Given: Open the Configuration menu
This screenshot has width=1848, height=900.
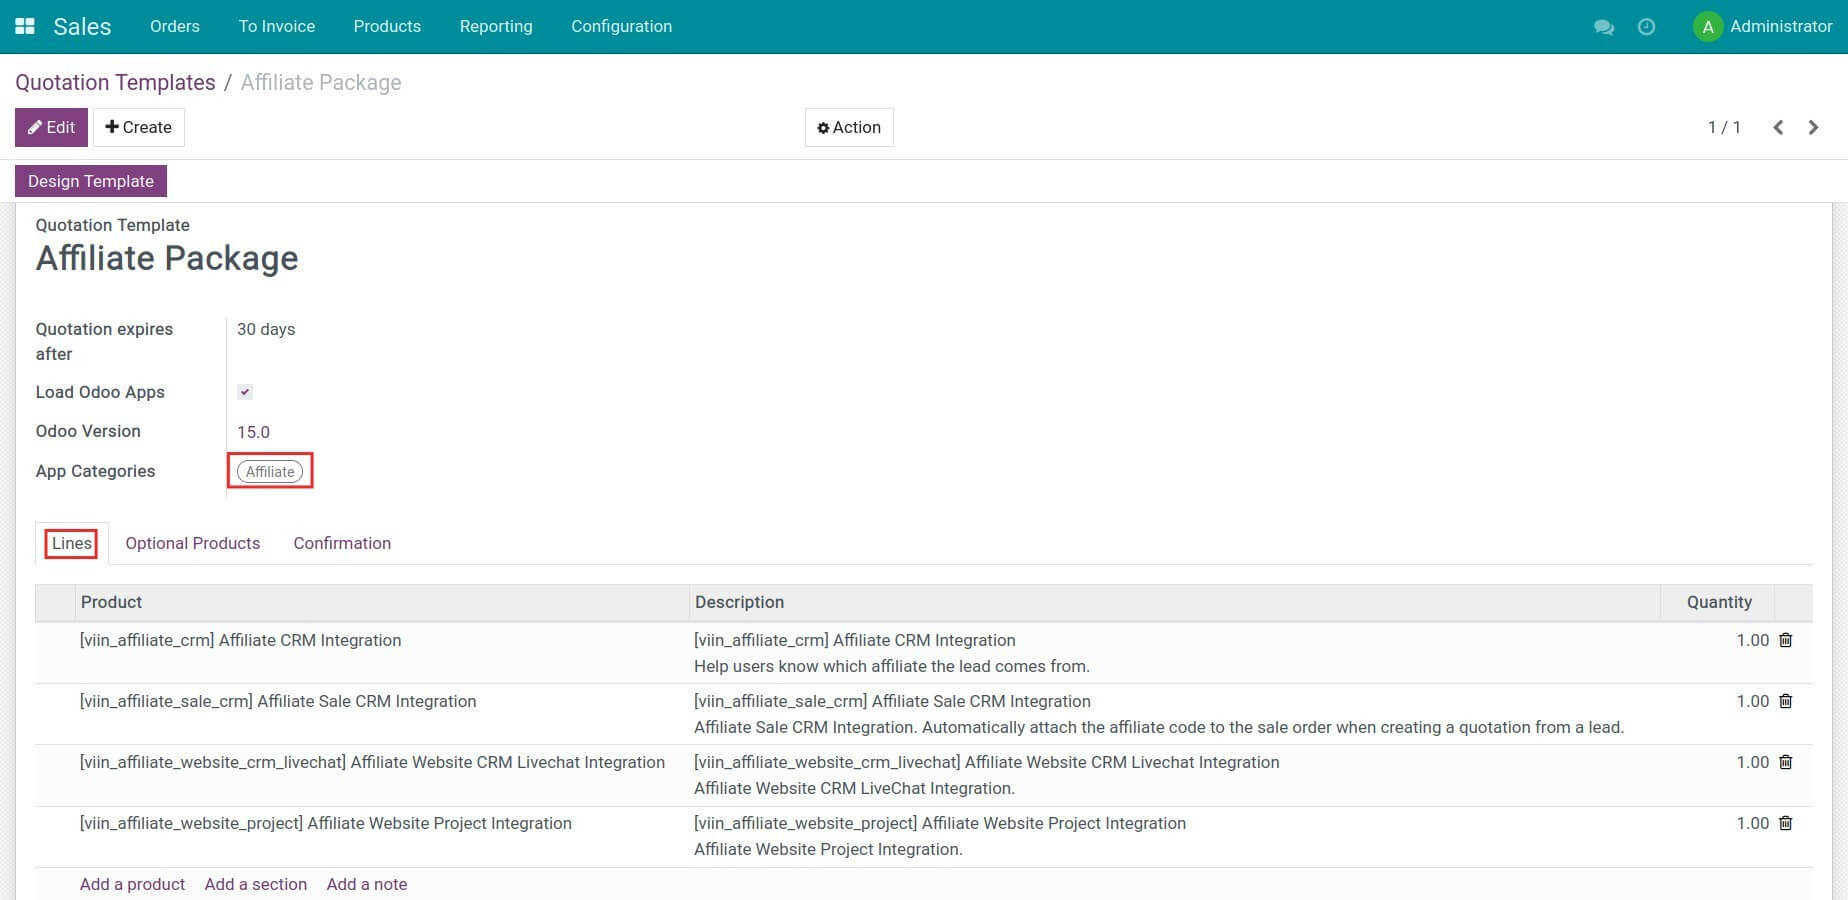Looking at the screenshot, I should [x=621, y=26].
